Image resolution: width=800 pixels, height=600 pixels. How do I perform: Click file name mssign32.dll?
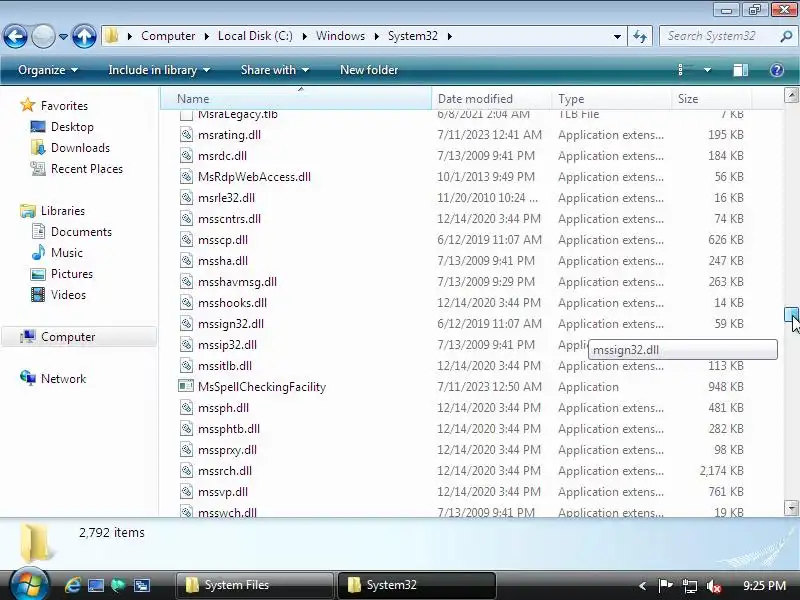point(231,324)
